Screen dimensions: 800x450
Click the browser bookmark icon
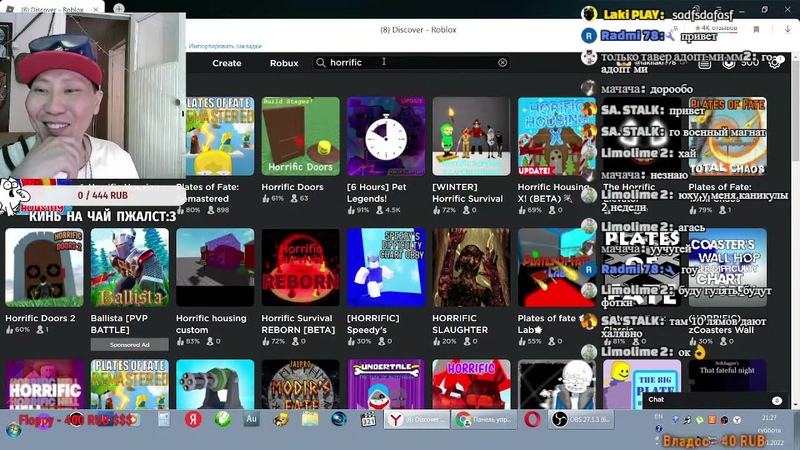(x=757, y=30)
